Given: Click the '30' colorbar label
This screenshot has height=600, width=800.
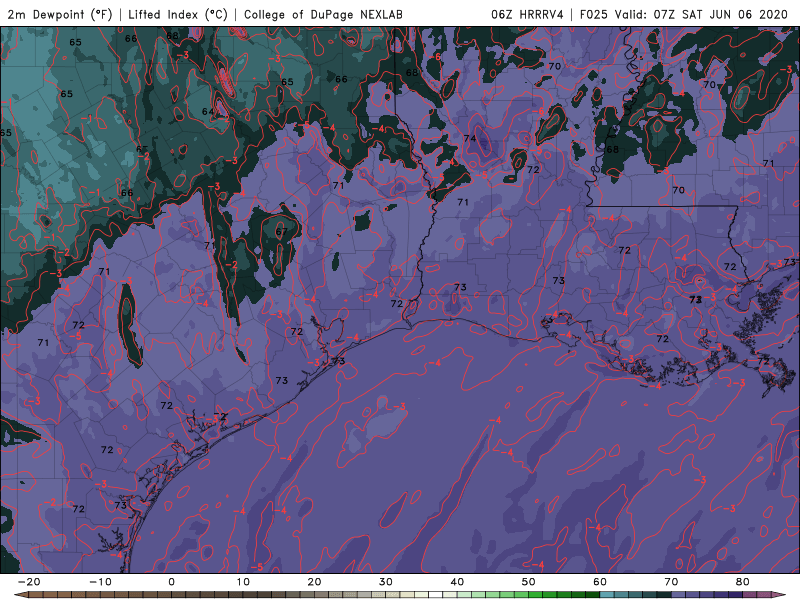Looking at the screenshot, I should coord(386,582).
